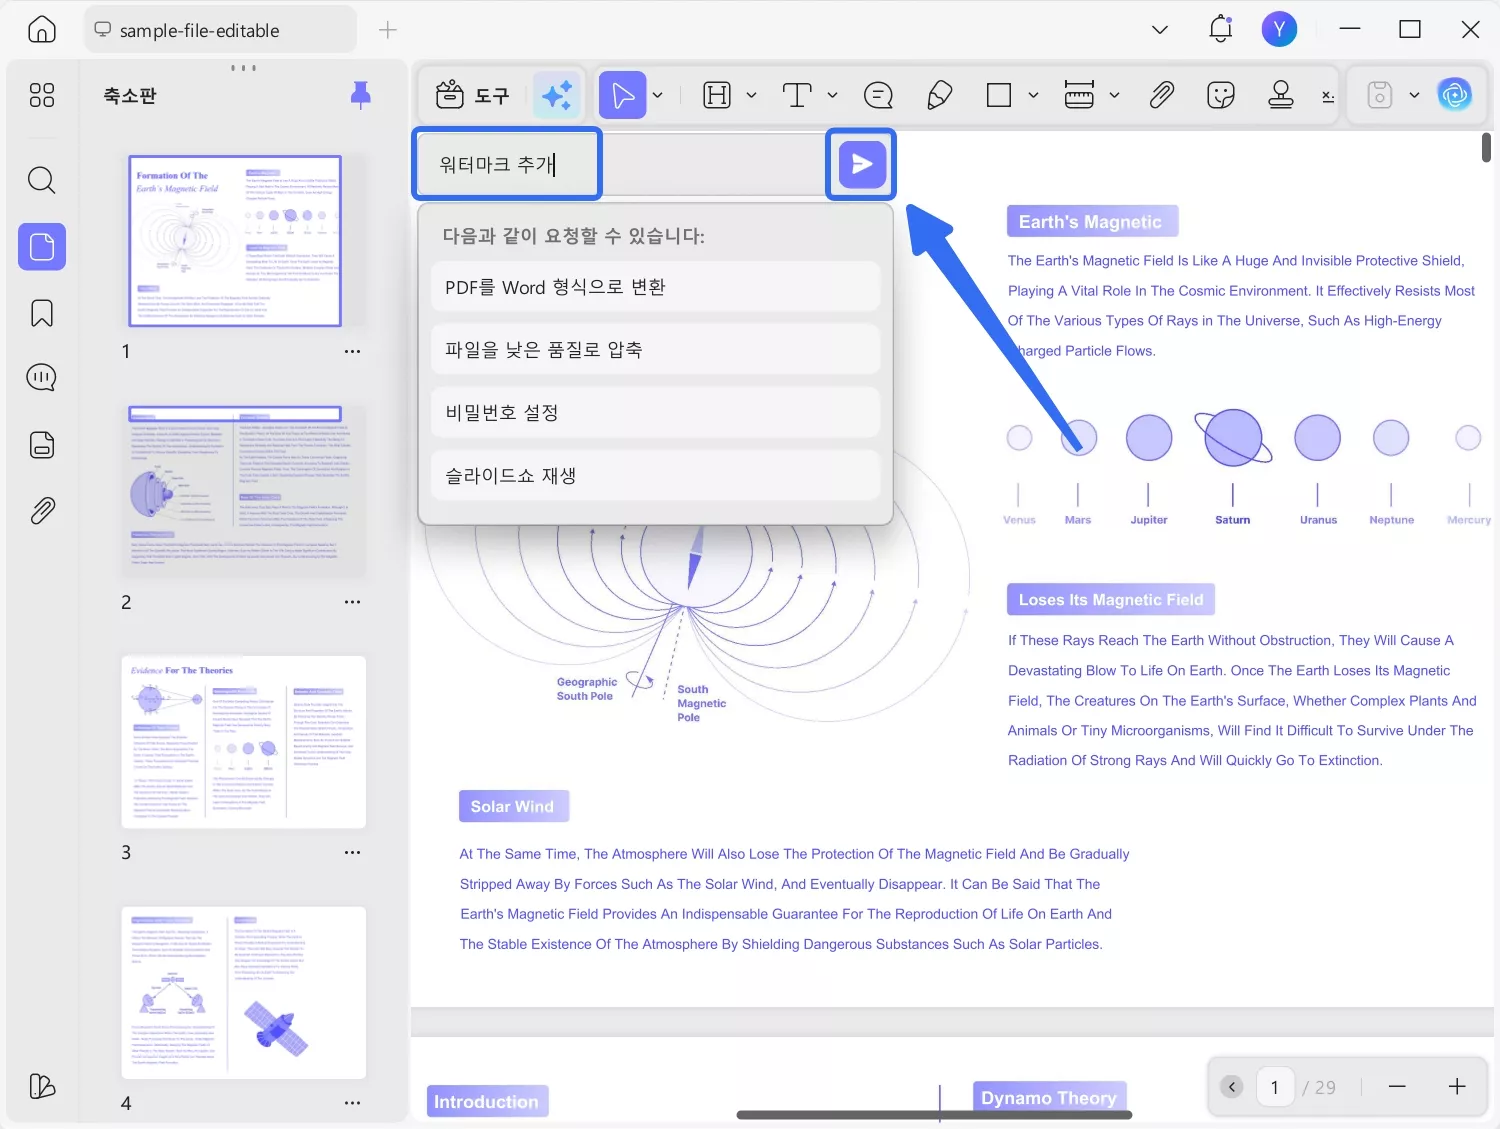
Task: Open the signature tool
Action: click(x=1328, y=96)
